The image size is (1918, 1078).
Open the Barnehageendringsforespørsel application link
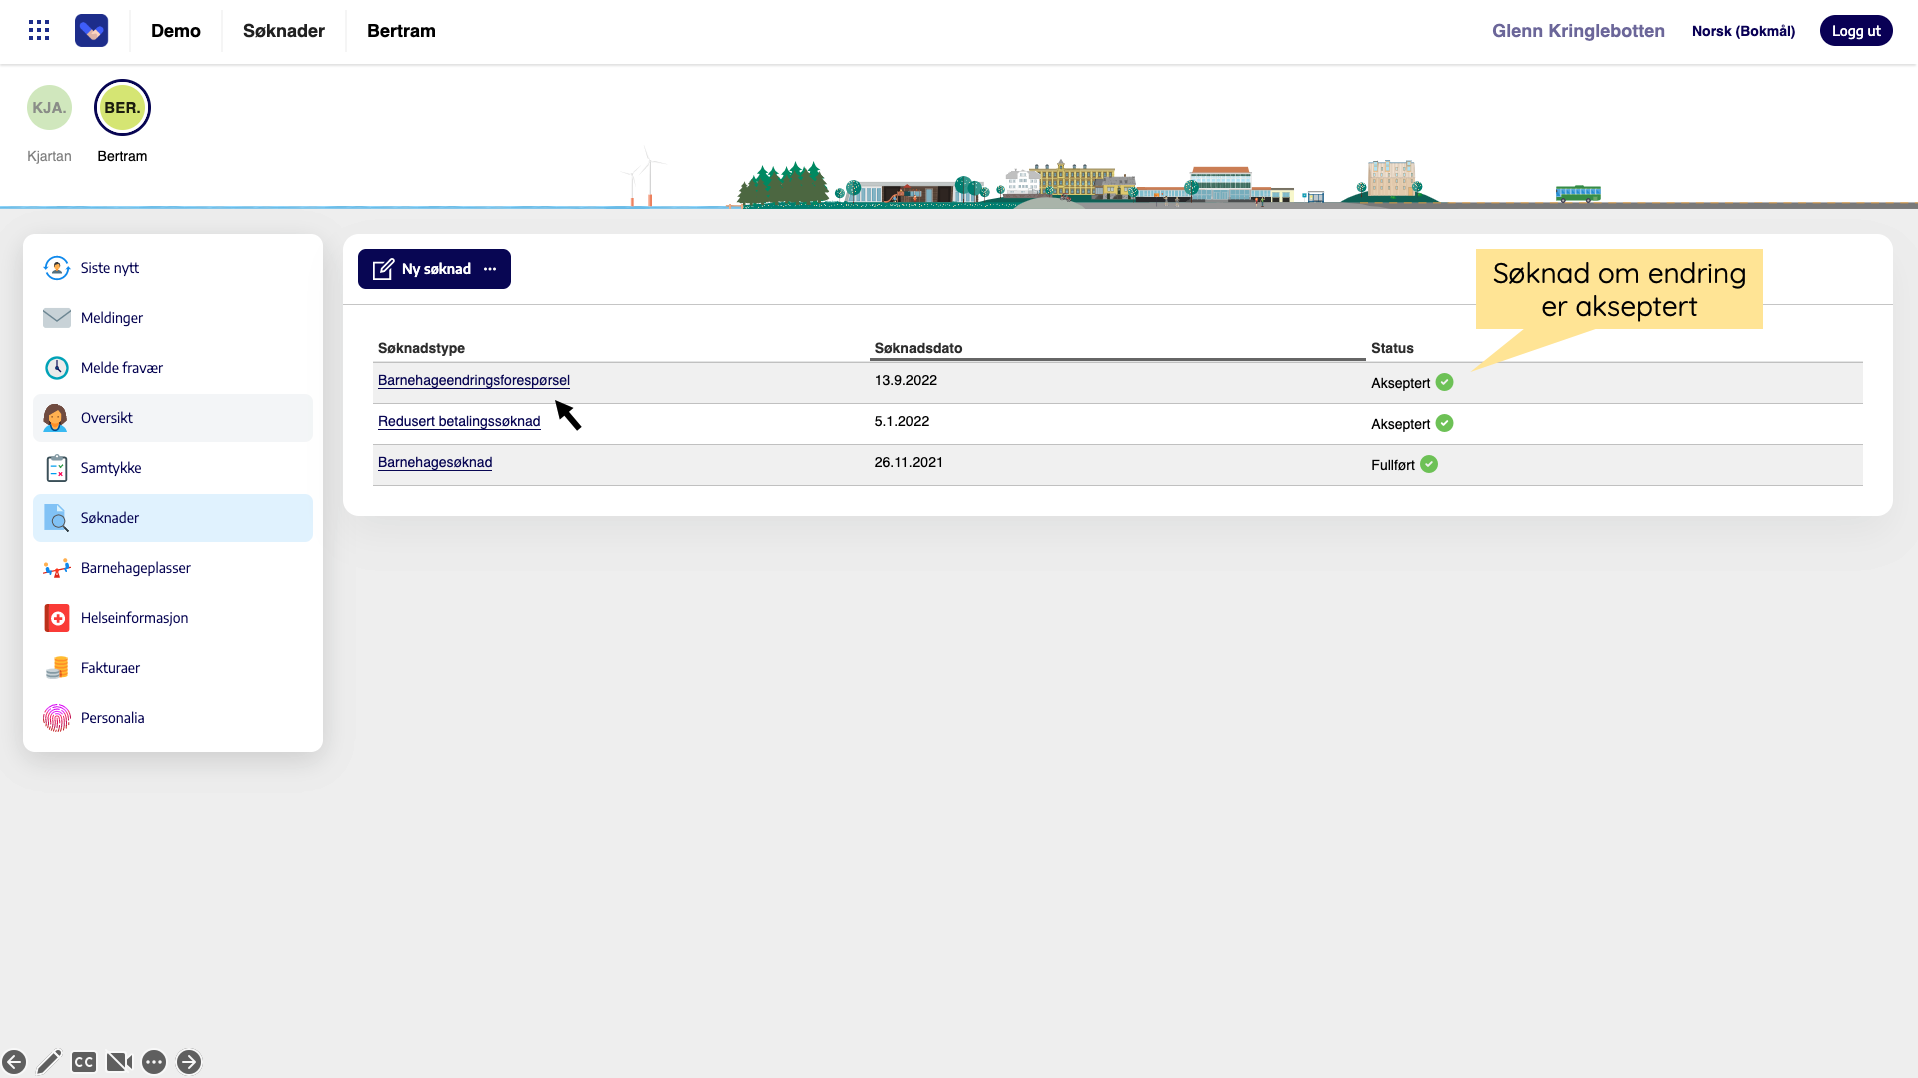click(x=473, y=380)
